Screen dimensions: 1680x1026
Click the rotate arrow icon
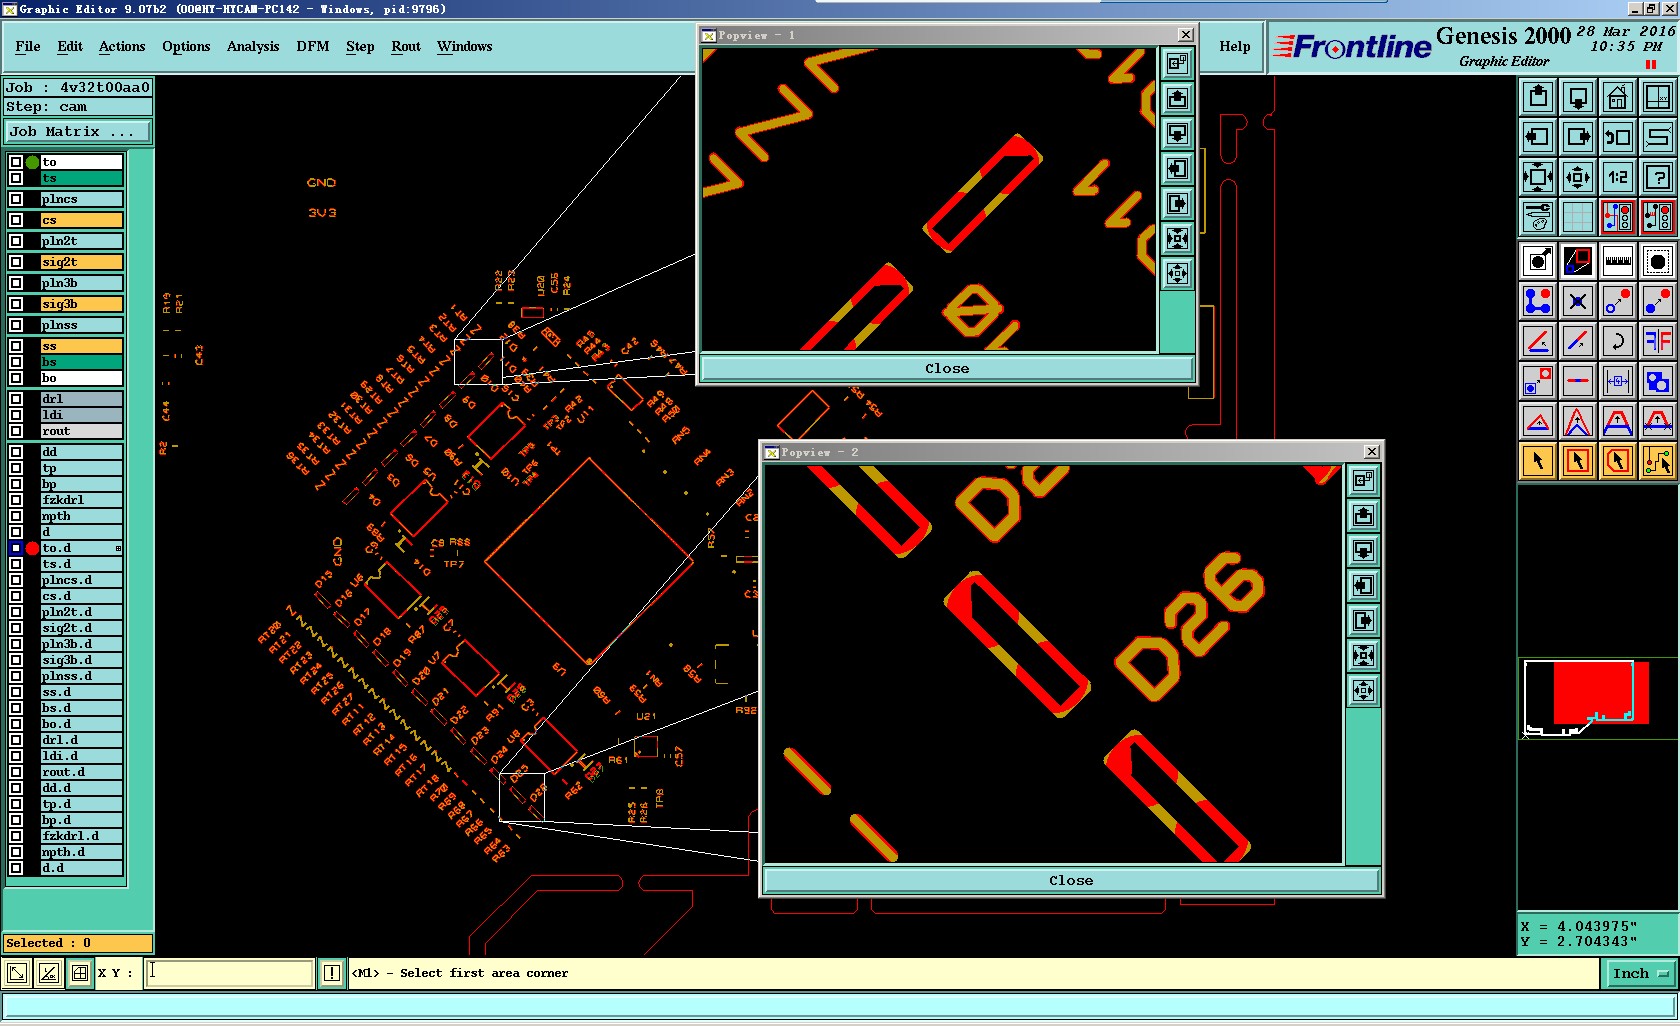1618,341
